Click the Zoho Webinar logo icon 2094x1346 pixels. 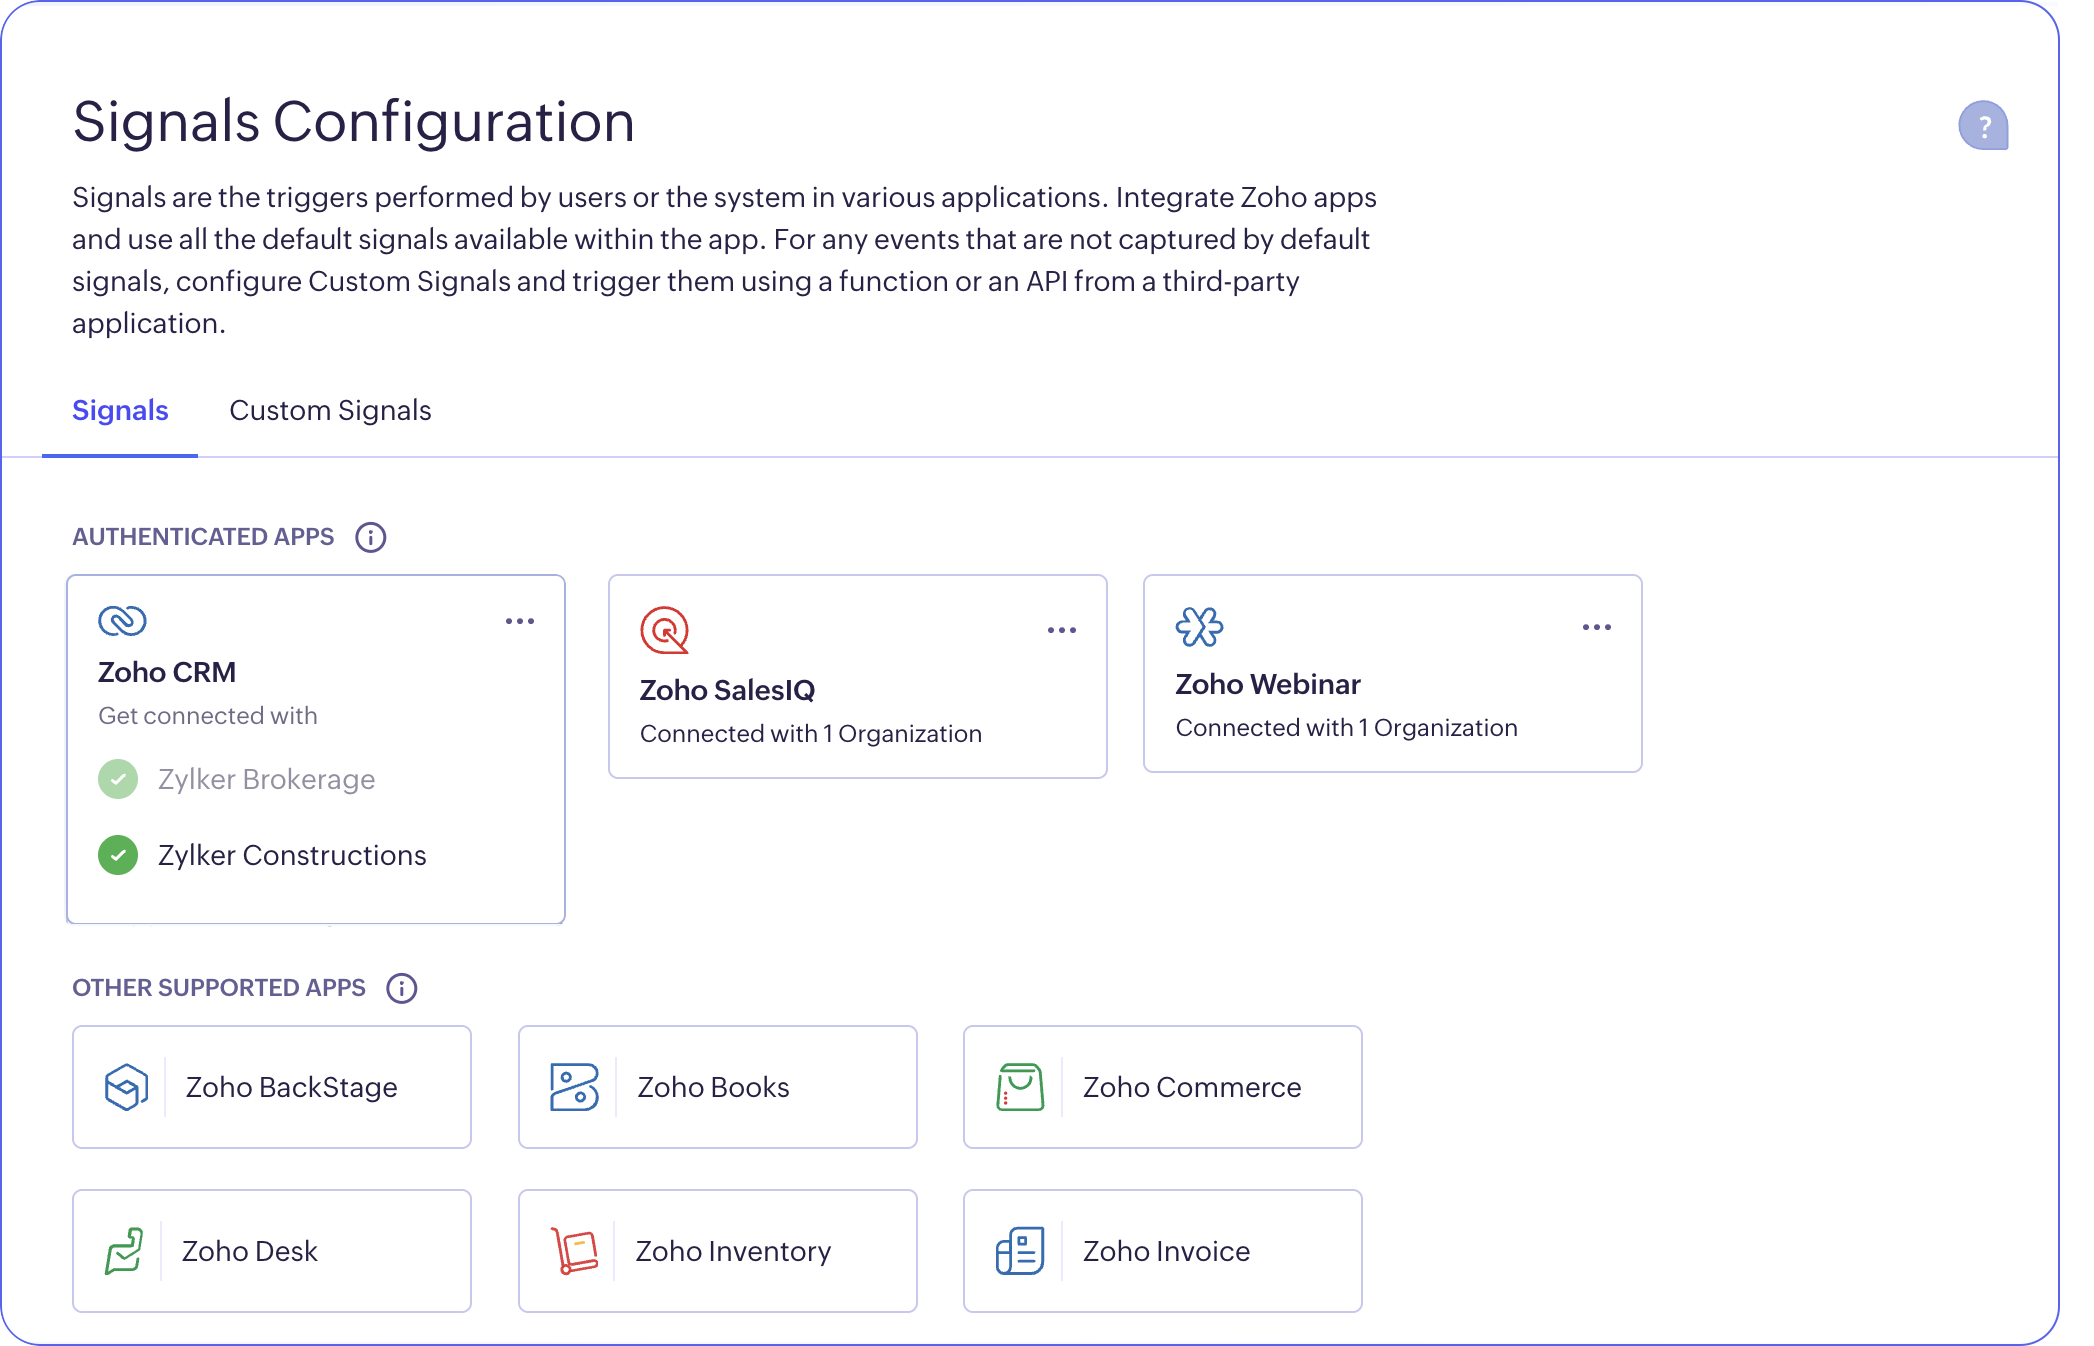1199,627
